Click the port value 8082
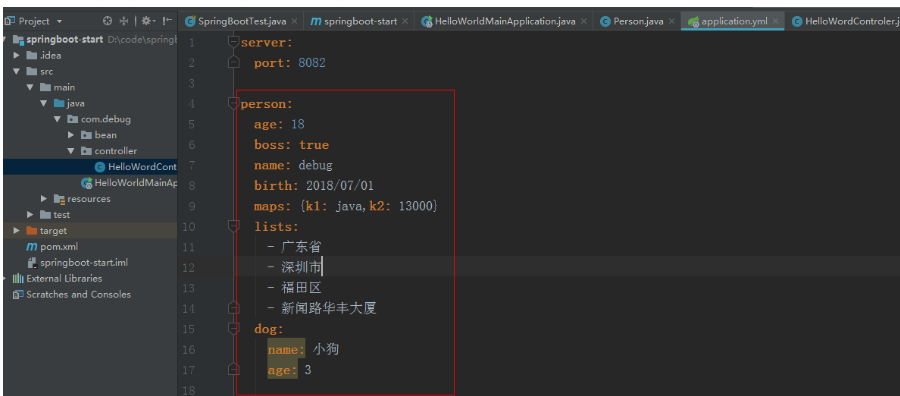The image size is (900, 396). pyautogui.click(x=312, y=63)
